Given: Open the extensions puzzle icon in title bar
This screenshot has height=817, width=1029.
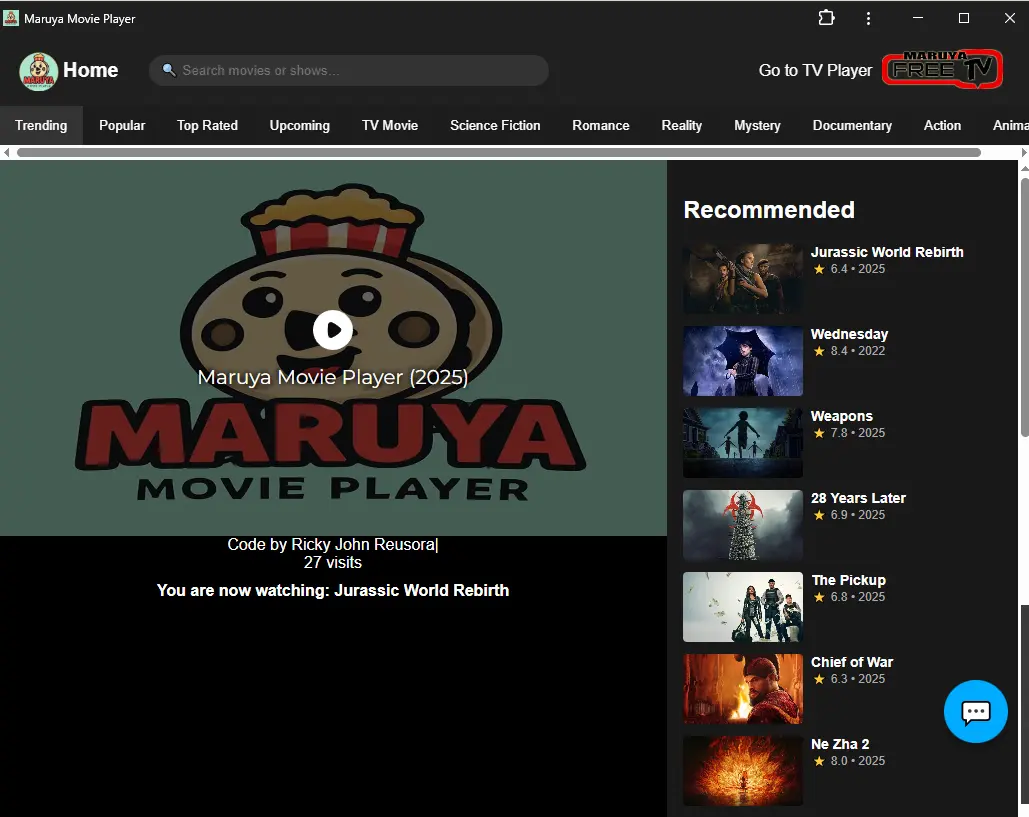Looking at the screenshot, I should click(x=826, y=18).
